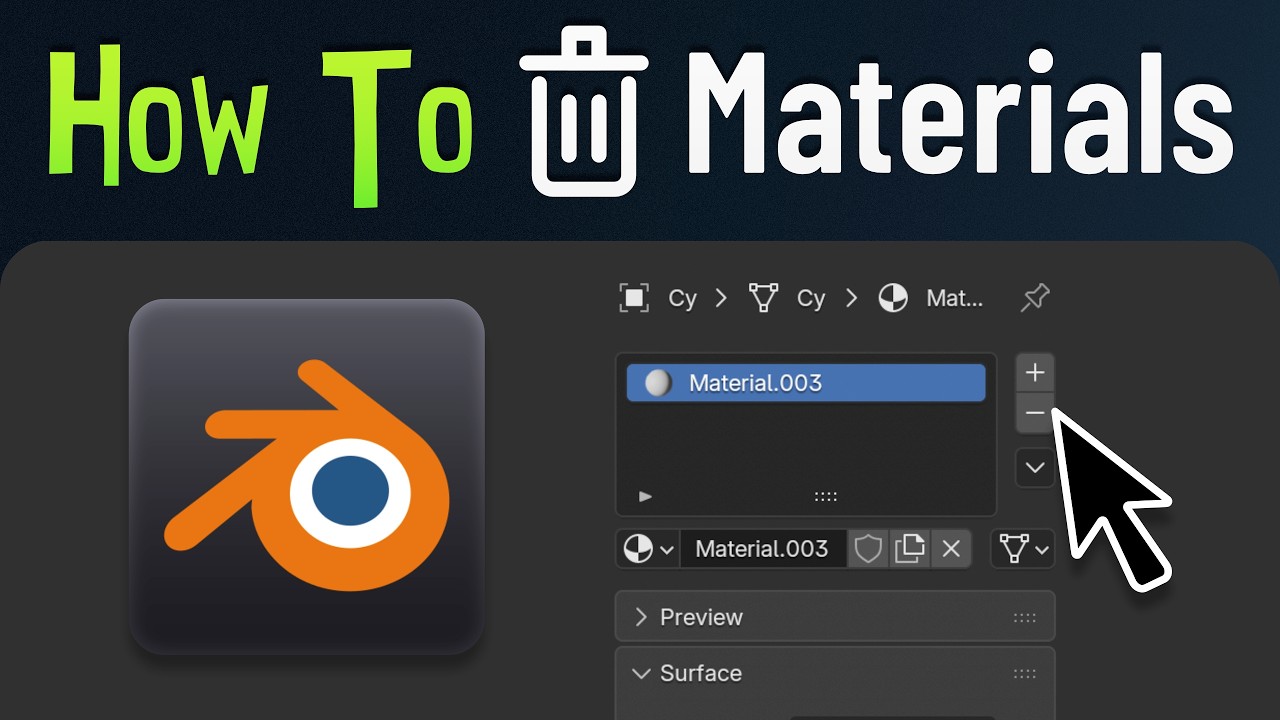This screenshot has width=1280, height=720.
Task: Click the Blender logo tile
Action: click(307, 476)
